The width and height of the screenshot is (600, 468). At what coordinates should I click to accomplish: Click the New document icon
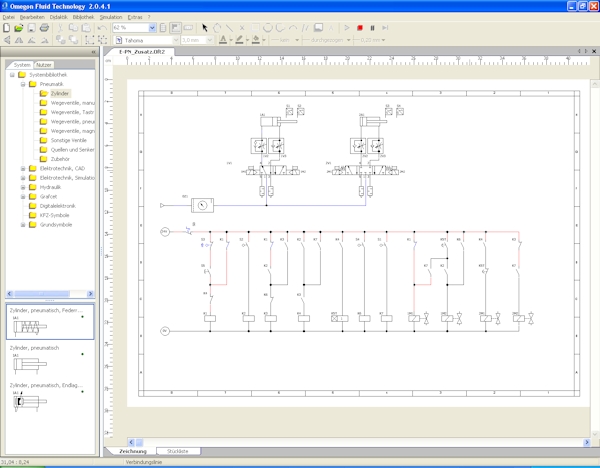[8, 28]
